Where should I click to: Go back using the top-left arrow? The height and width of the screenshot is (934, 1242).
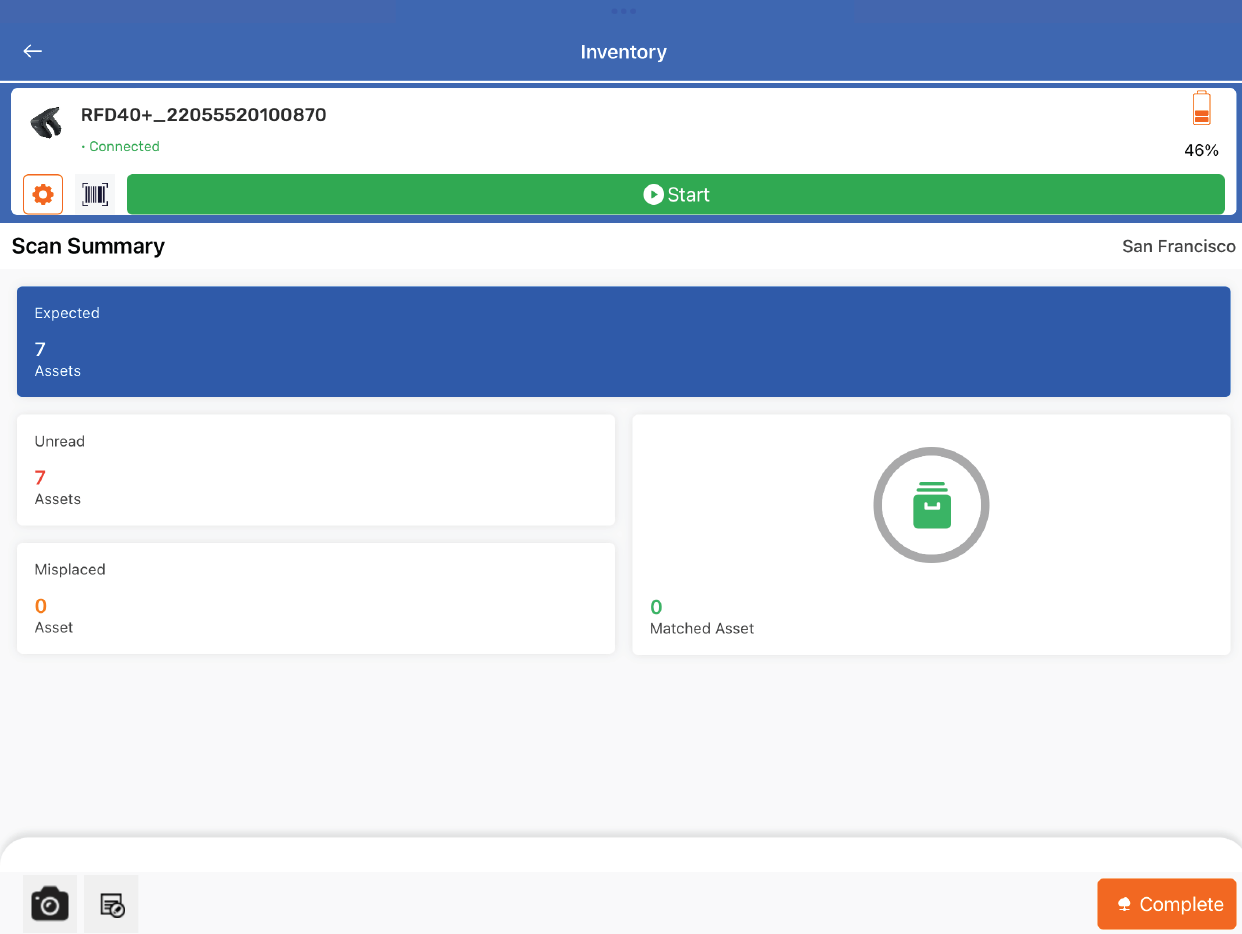tap(33, 51)
